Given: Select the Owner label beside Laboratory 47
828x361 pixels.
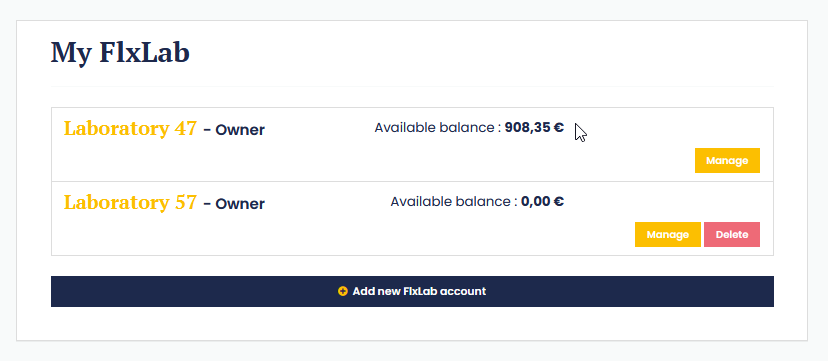Looking at the screenshot, I should pos(240,130).
